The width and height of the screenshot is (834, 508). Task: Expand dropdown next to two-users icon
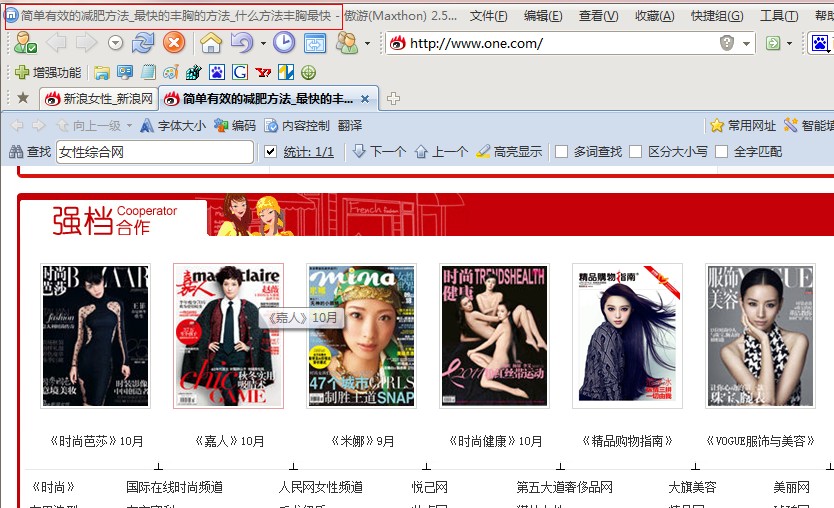[367, 43]
